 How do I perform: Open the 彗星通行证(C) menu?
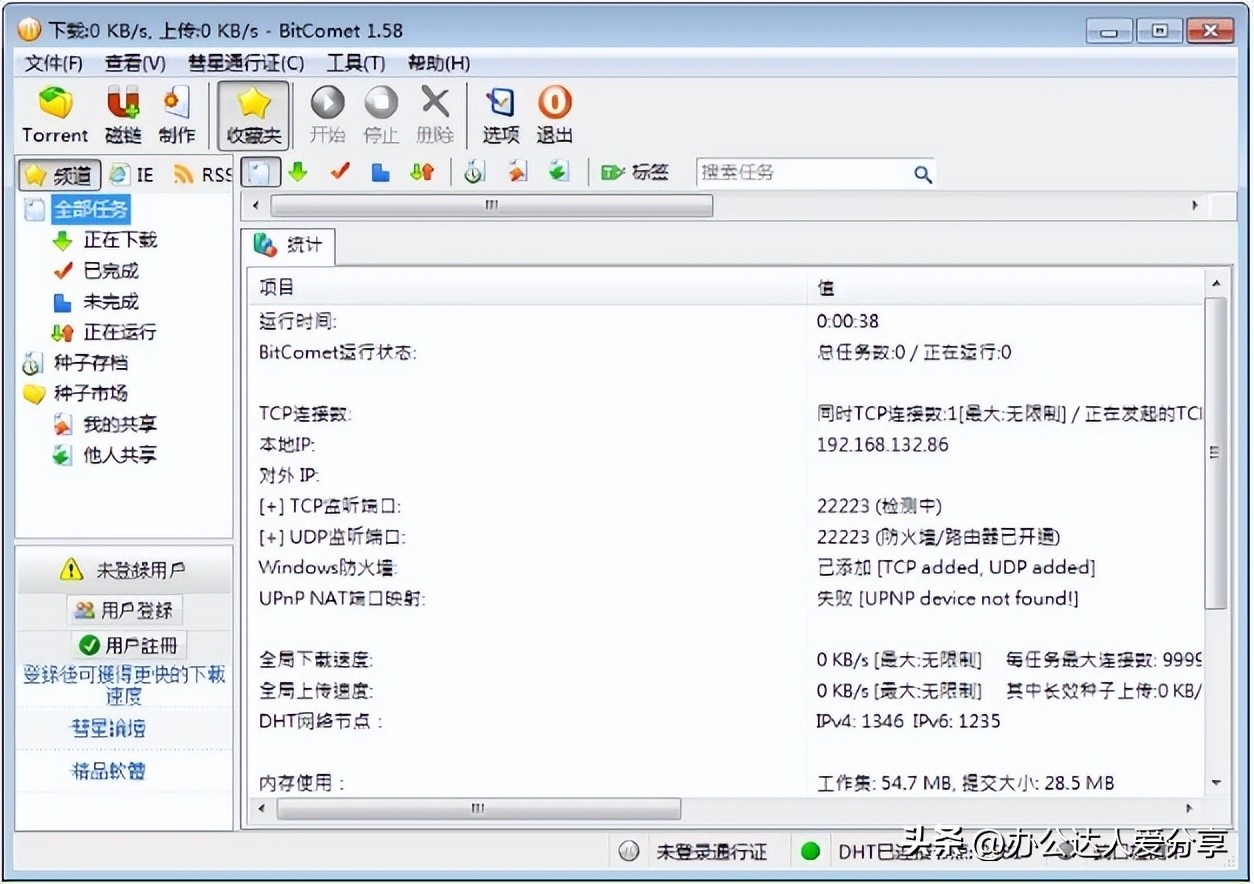coord(246,63)
